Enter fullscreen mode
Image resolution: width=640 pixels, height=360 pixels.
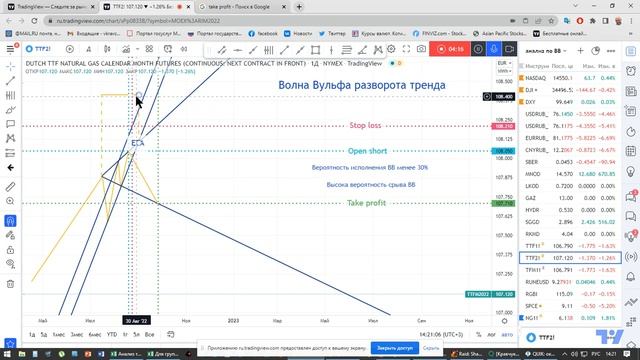[x=406, y=49]
